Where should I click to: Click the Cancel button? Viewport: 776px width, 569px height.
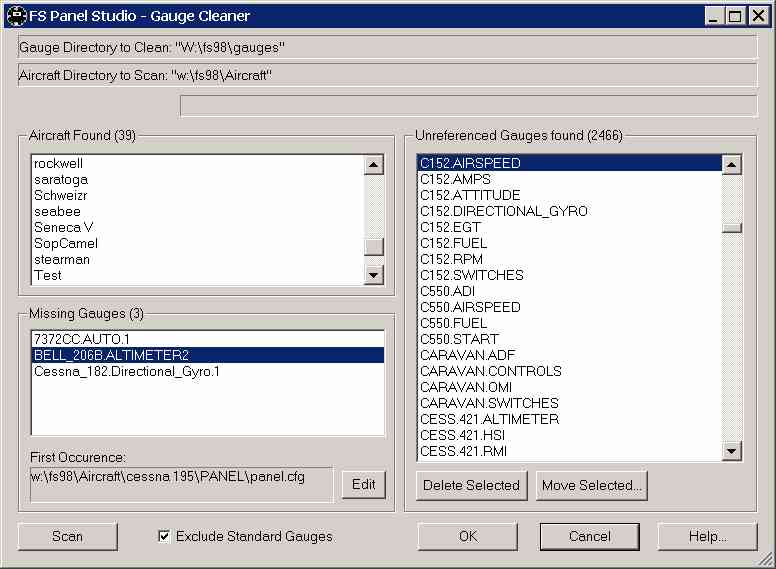589,536
